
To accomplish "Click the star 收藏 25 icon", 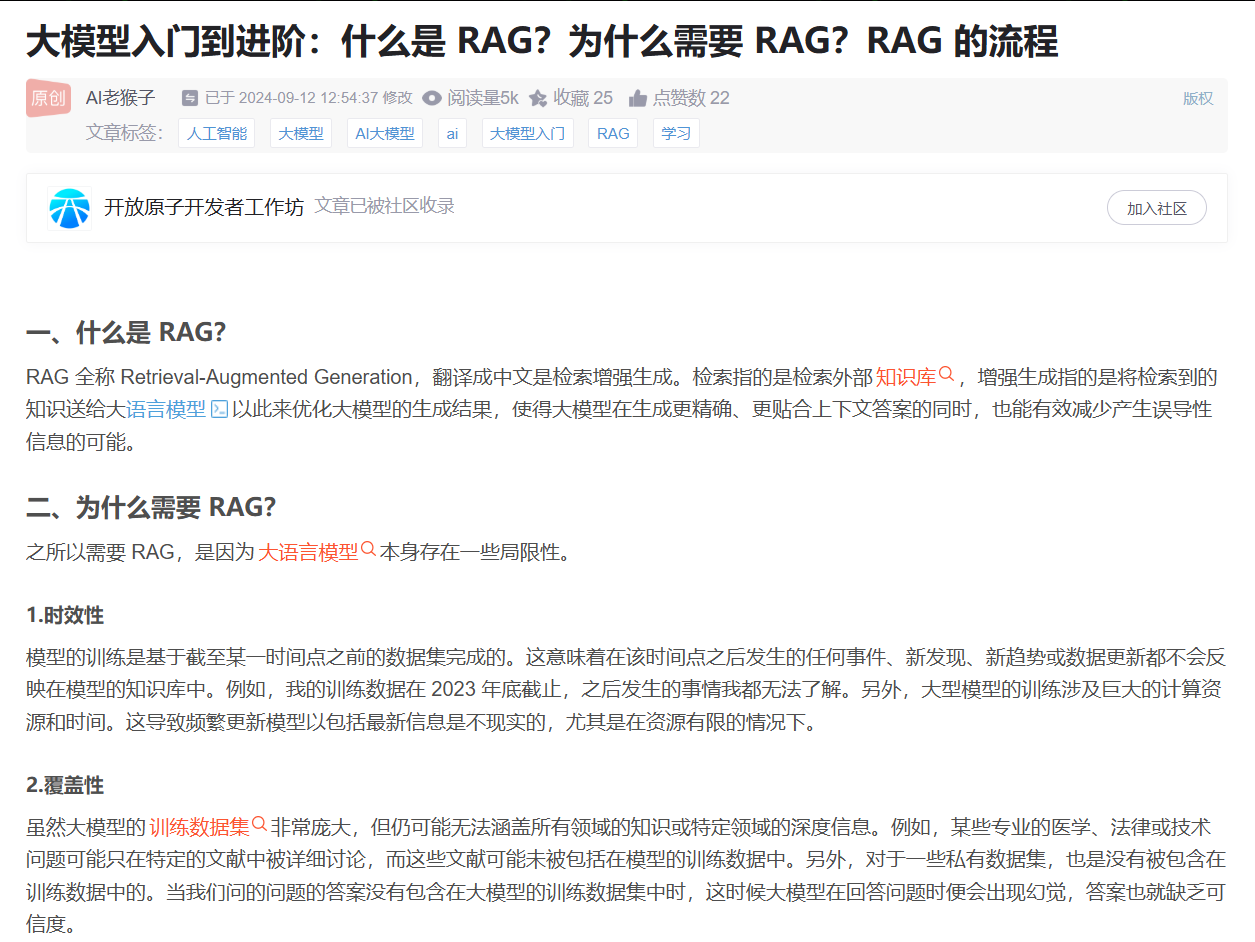I will pos(538,98).
